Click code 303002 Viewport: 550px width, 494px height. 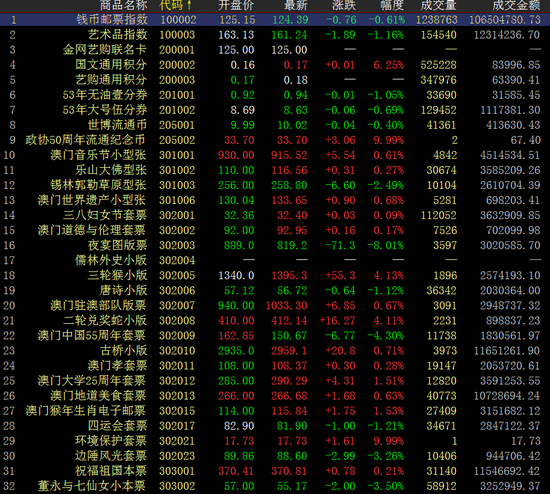(177, 486)
